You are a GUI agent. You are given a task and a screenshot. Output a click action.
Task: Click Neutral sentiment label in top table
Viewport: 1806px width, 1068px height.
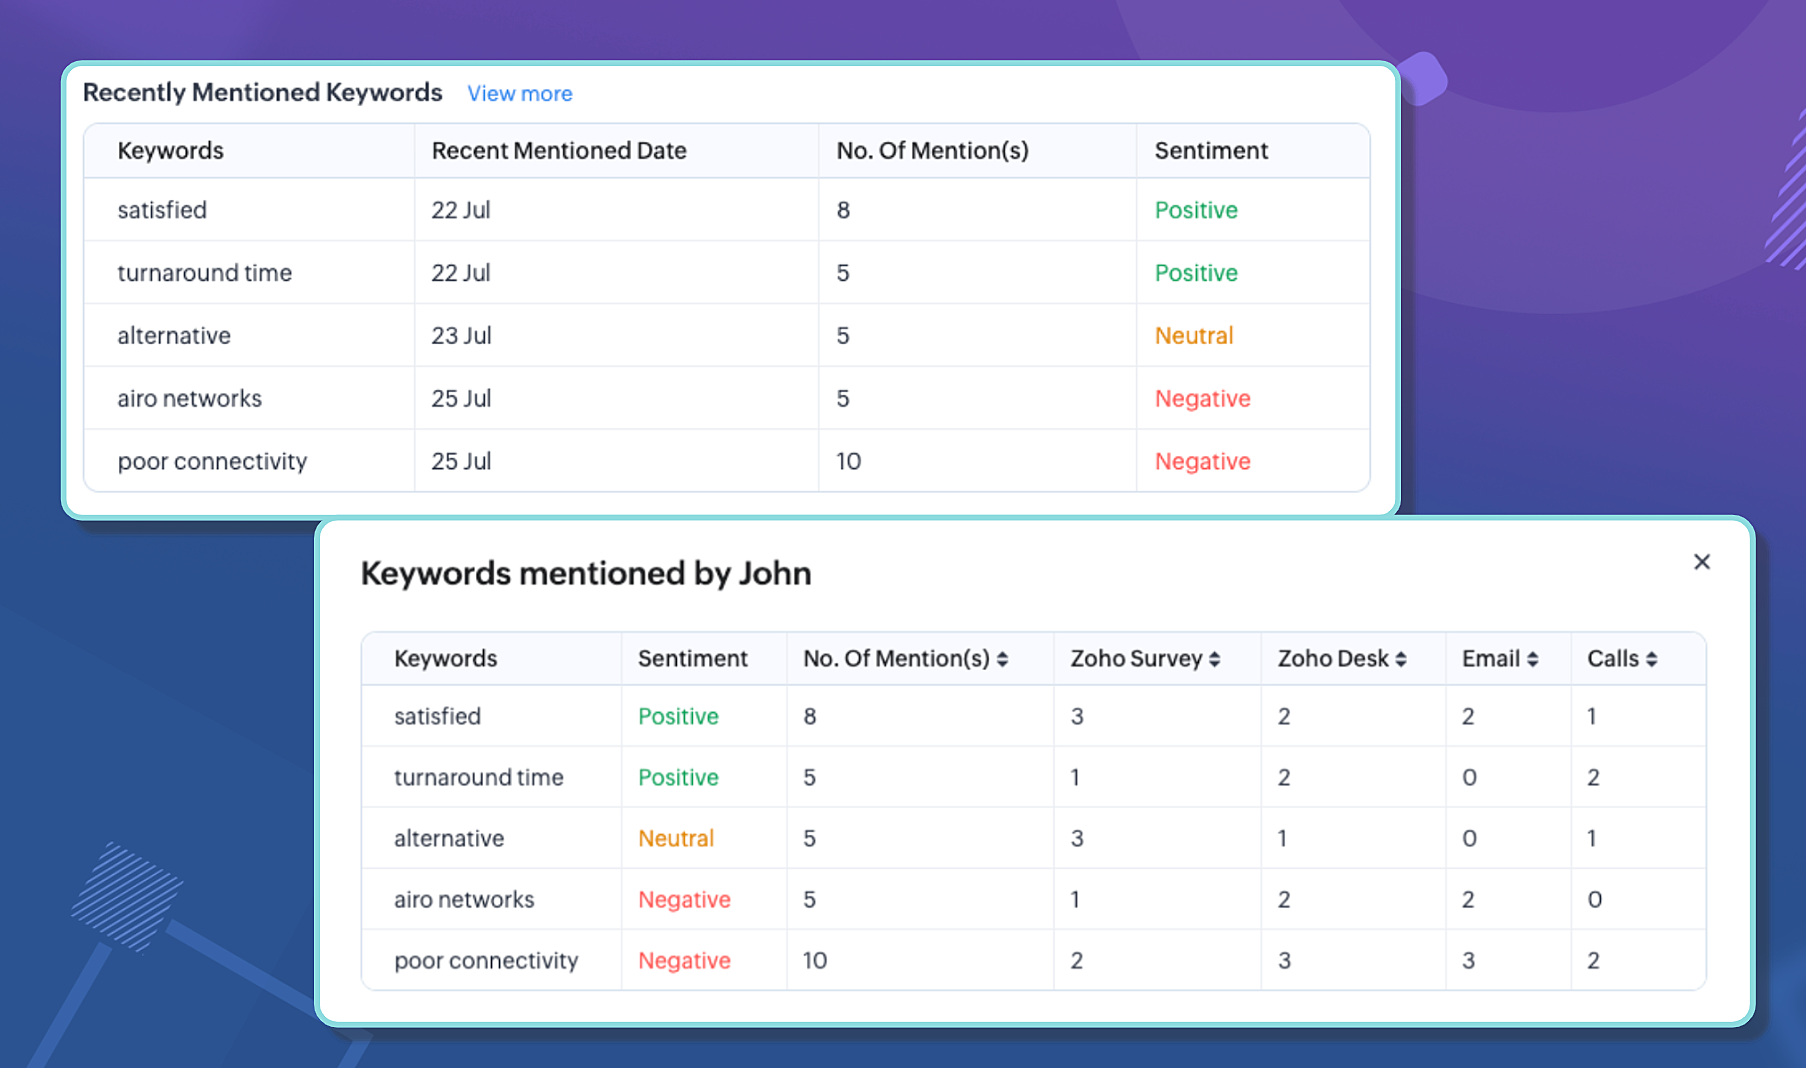pos(1193,336)
